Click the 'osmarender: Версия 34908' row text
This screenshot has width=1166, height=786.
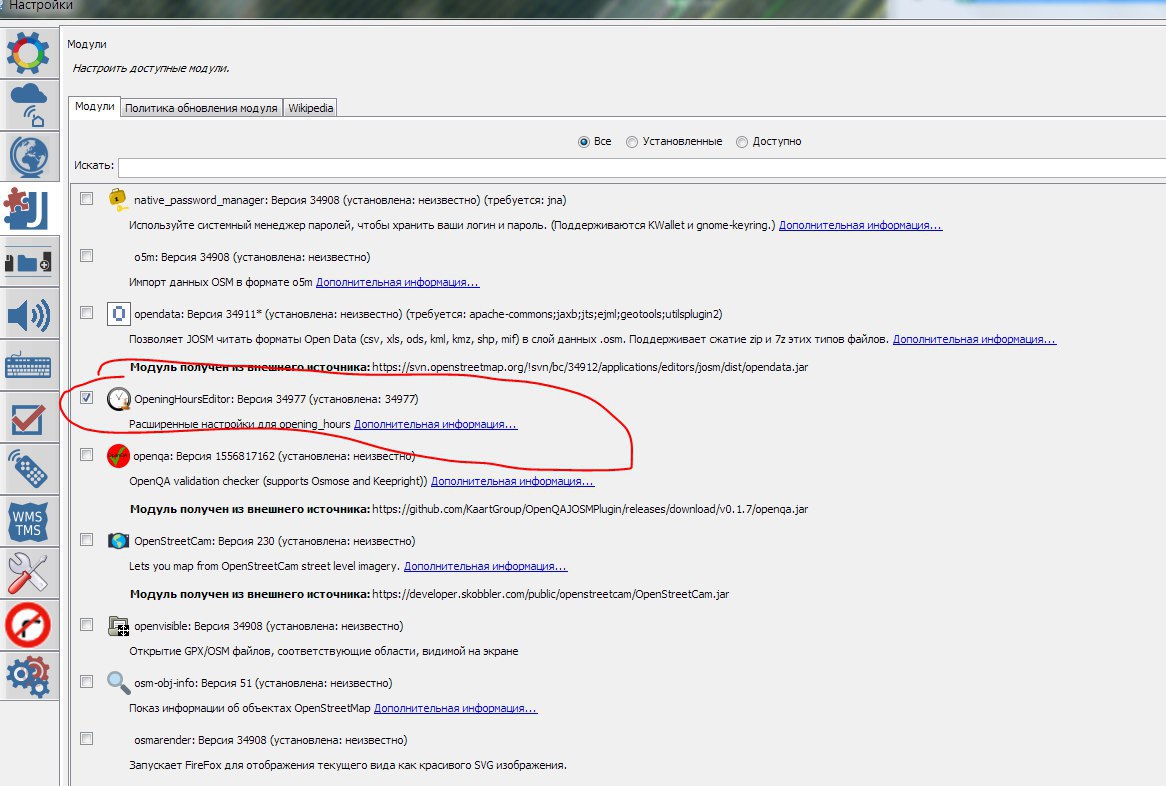tap(271, 741)
